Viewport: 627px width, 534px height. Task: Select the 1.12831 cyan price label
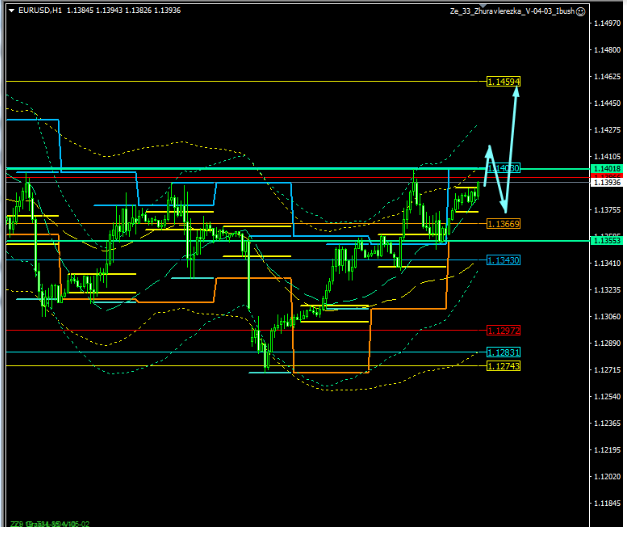tap(503, 353)
